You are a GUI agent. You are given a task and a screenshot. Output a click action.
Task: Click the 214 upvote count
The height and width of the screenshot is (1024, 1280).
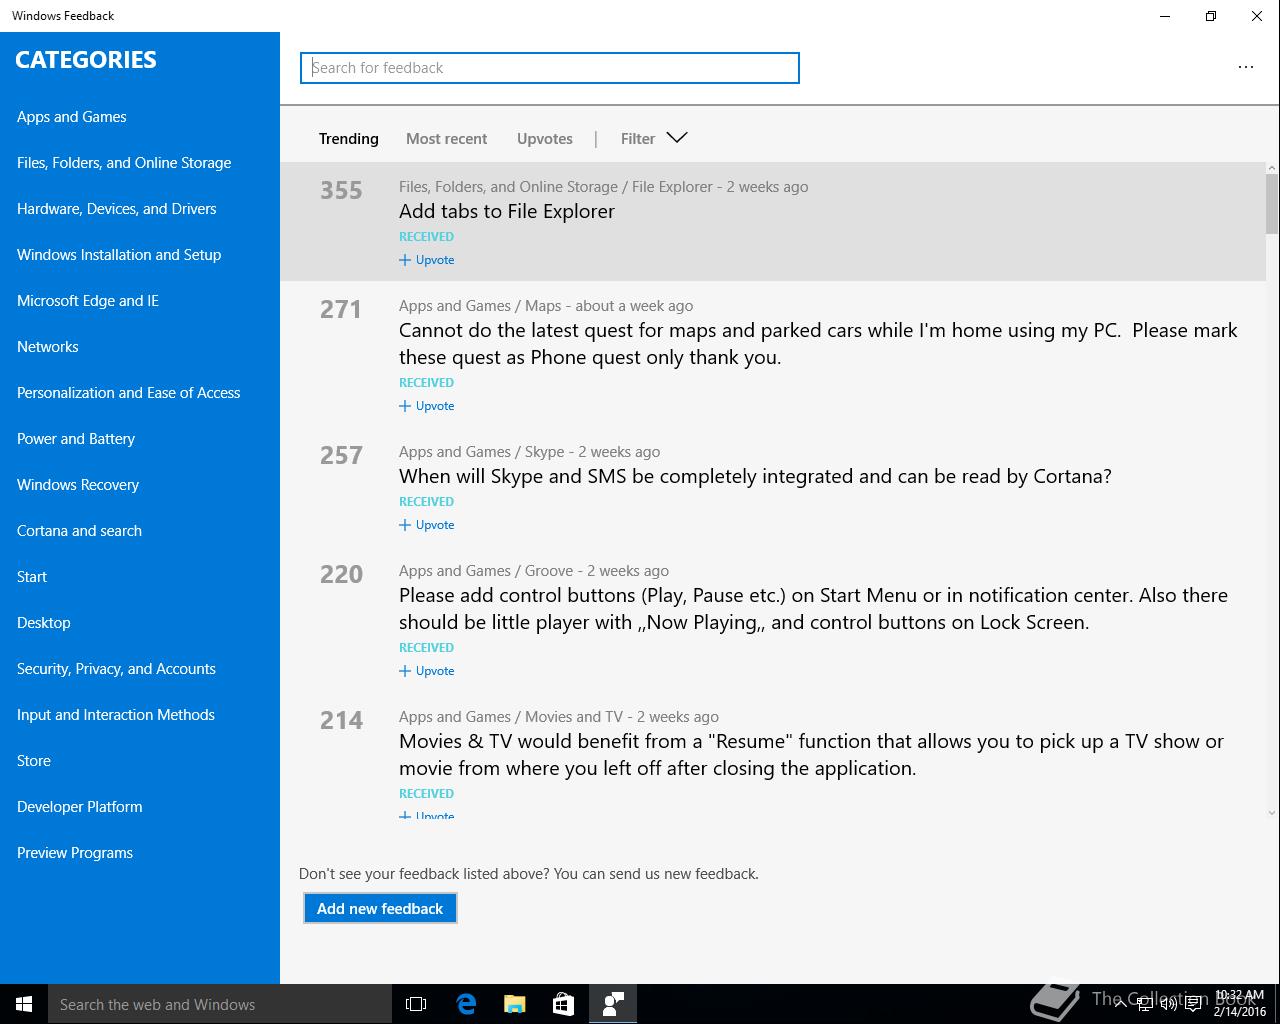click(x=341, y=720)
